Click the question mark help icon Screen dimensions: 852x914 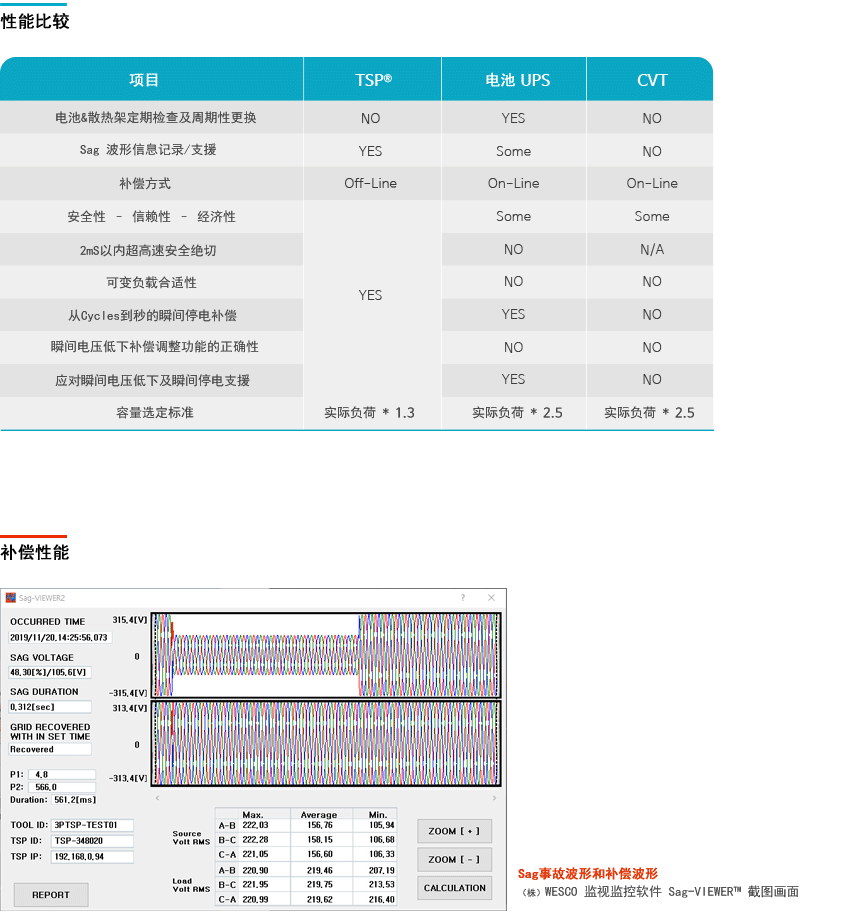coord(462,598)
